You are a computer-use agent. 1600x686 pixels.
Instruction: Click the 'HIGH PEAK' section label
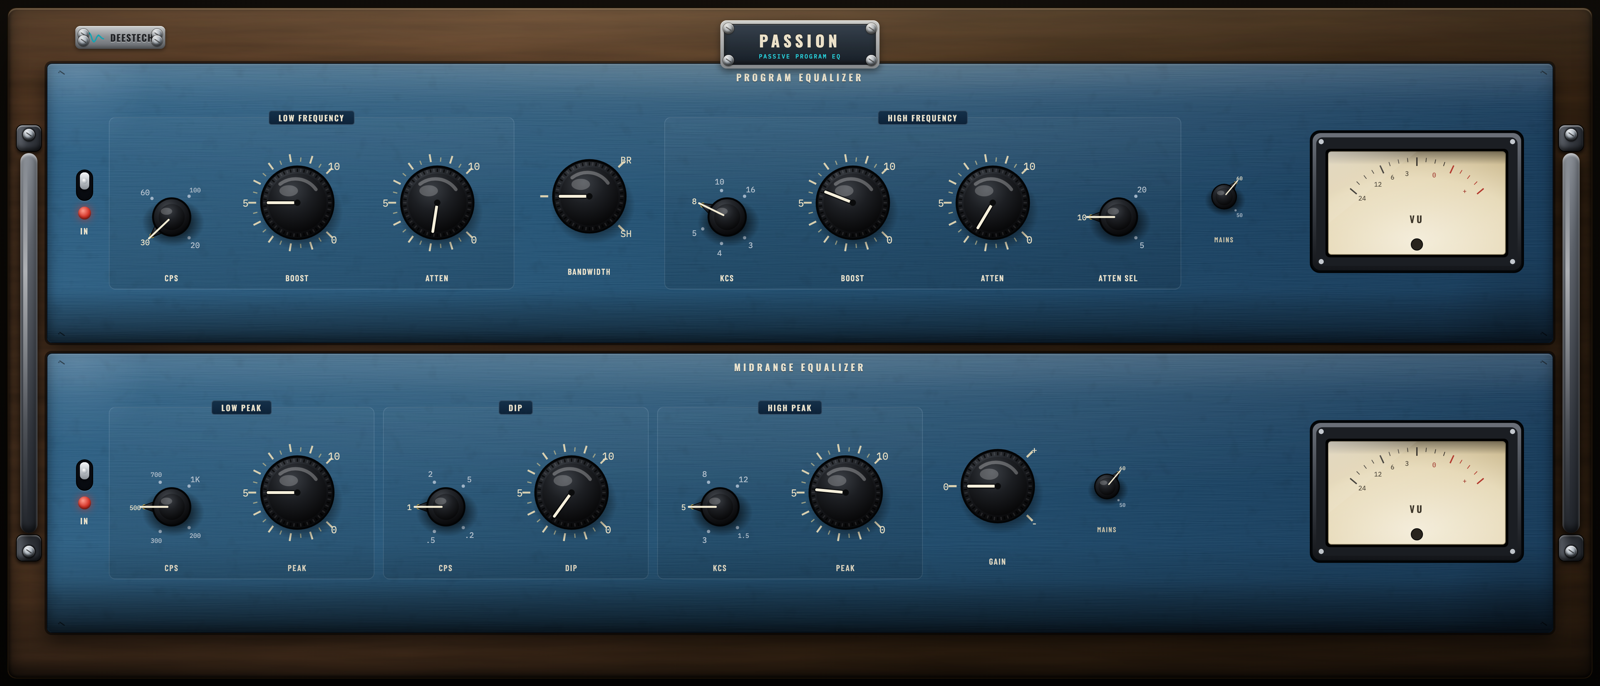click(790, 408)
